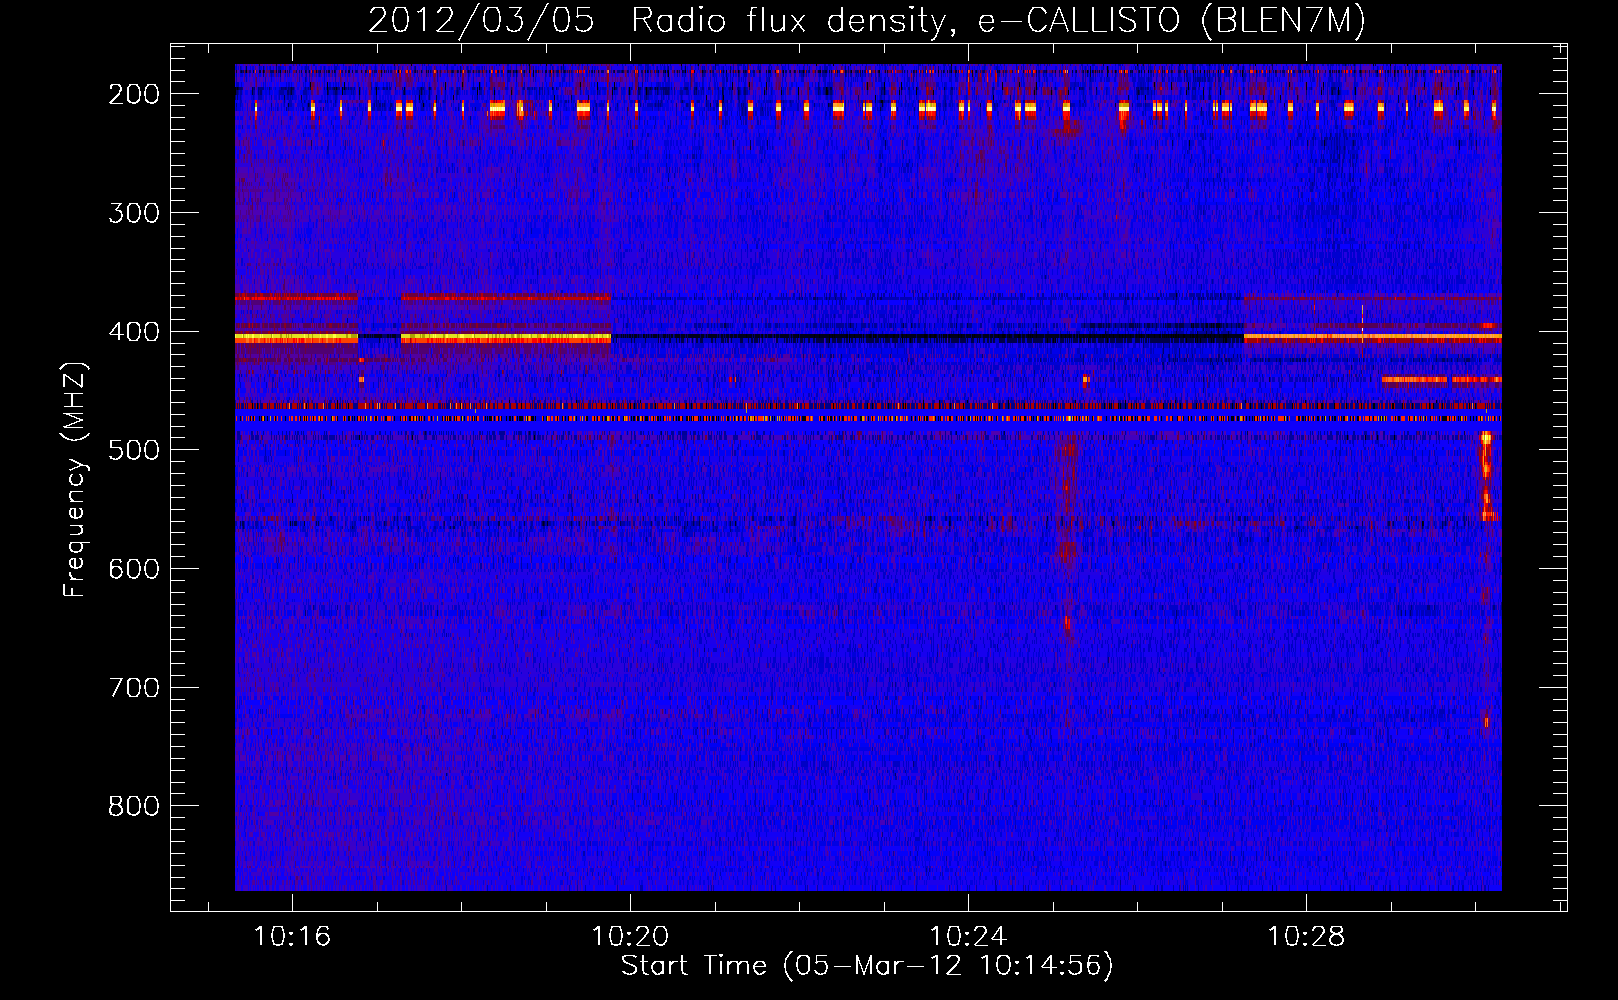Click the 10:16 time tick label

[292, 937]
